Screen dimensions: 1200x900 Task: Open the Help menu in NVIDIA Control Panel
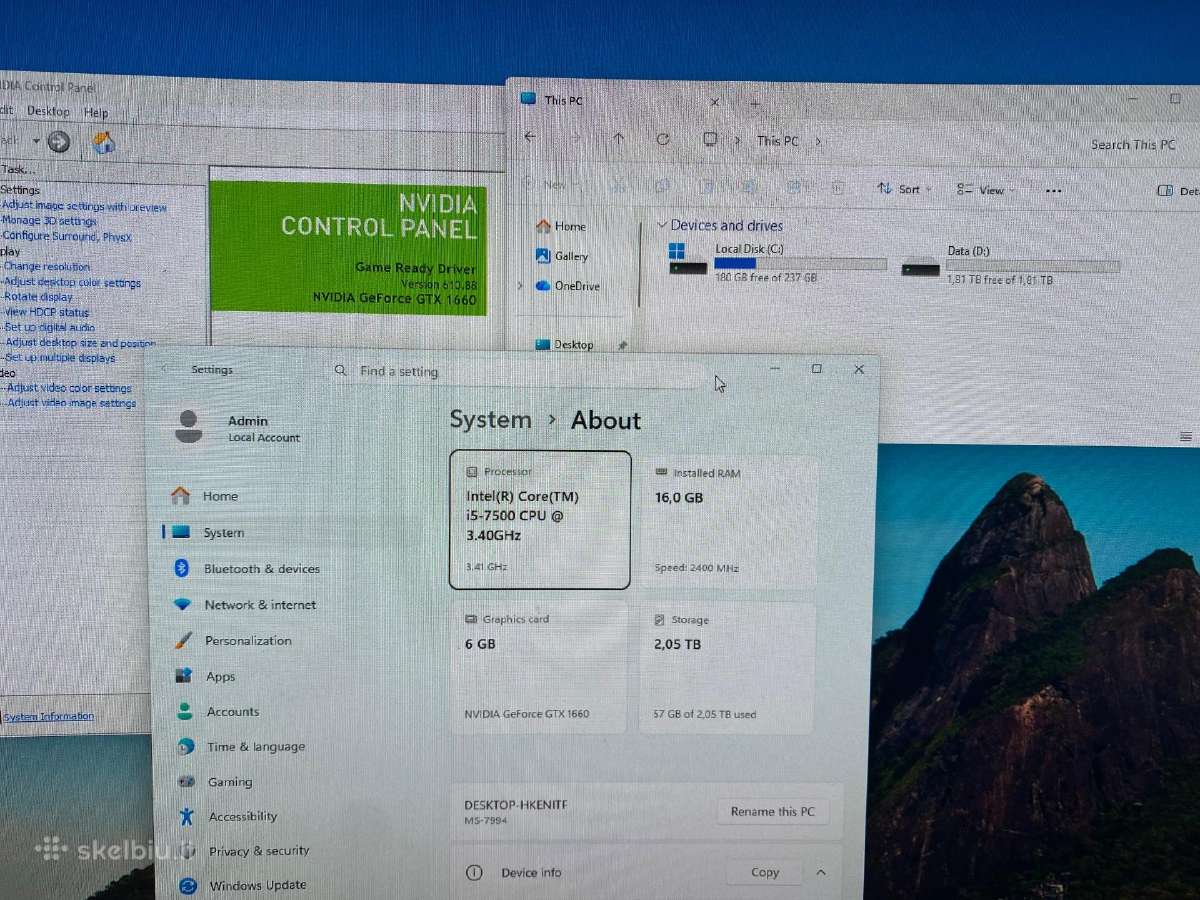tap(96, 113)
